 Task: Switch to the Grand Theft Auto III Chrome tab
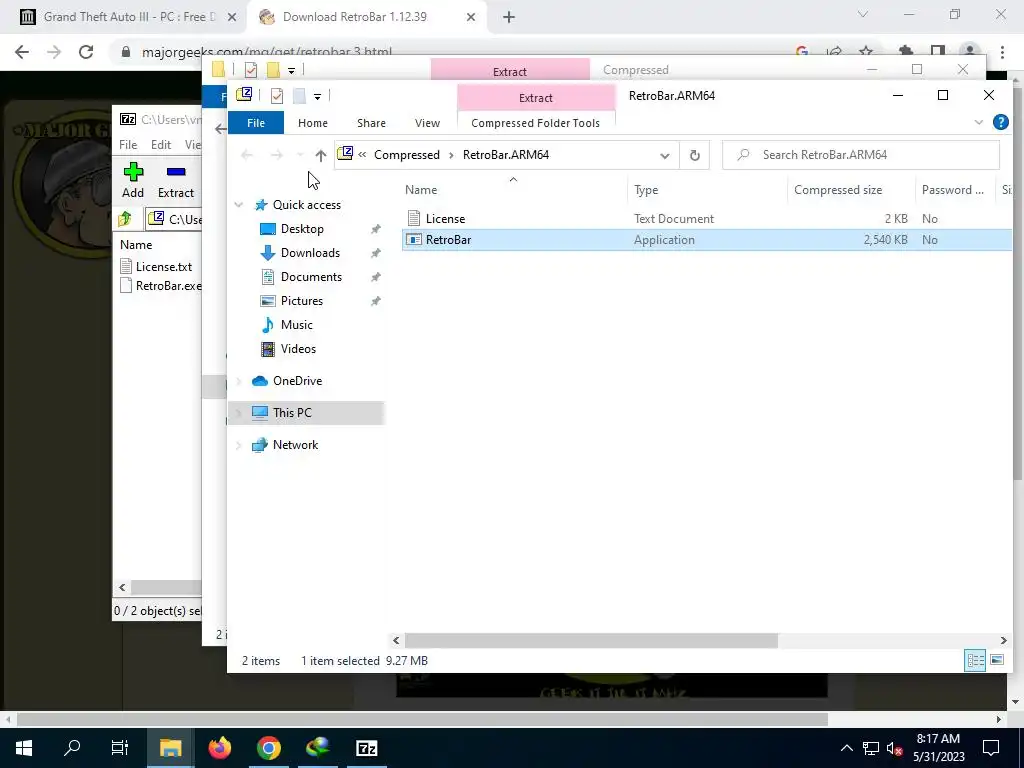point(129,17)
